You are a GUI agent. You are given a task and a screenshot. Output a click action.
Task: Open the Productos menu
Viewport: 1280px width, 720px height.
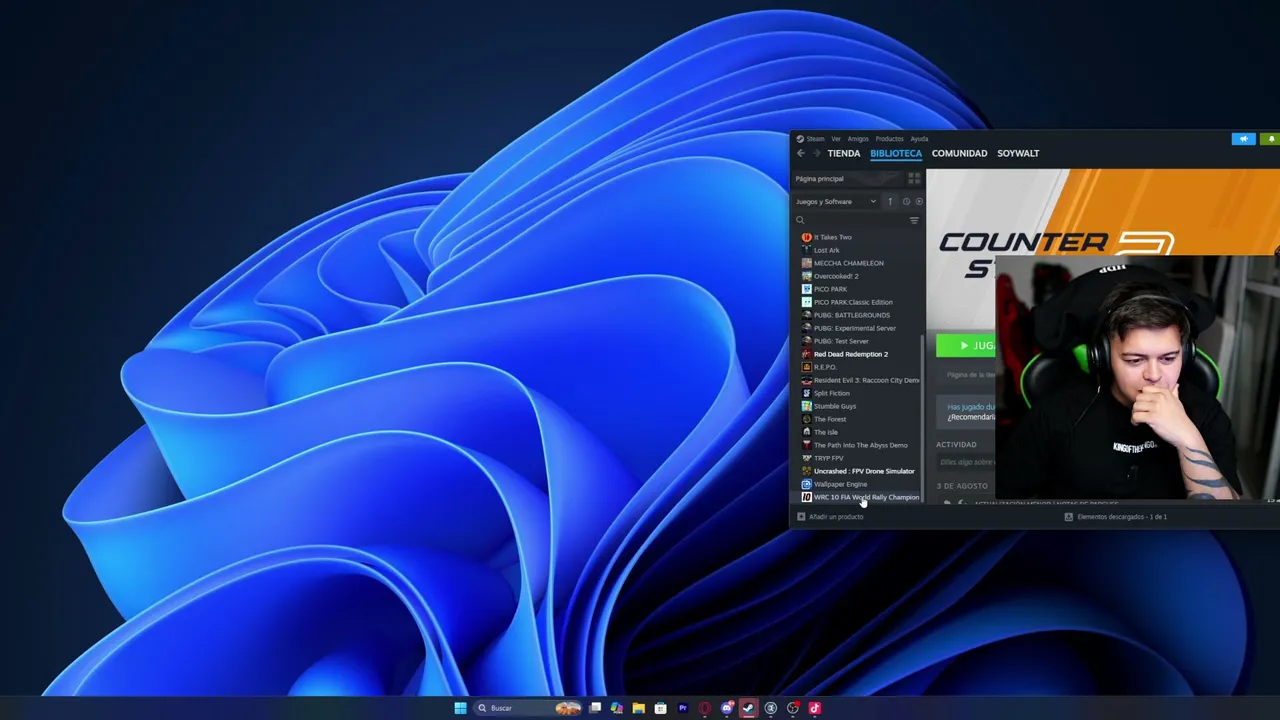point(889,139)
